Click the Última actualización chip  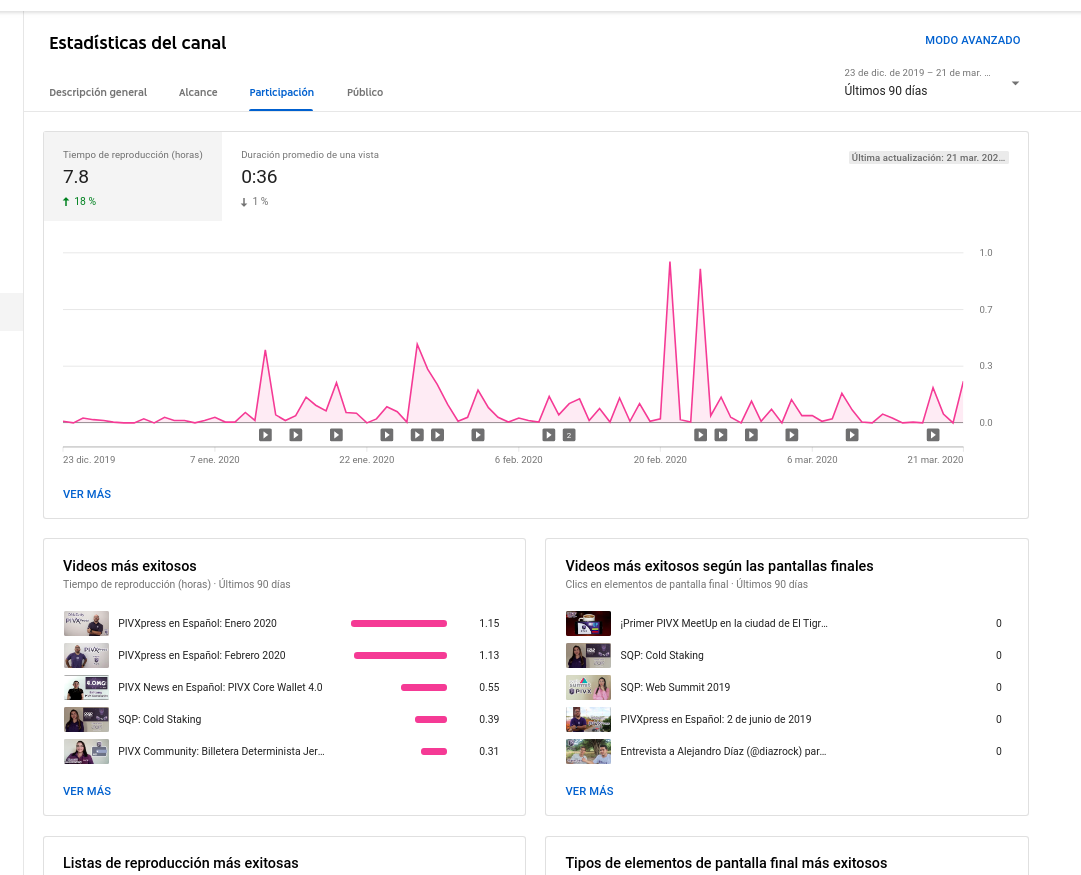tap(929, 158)
